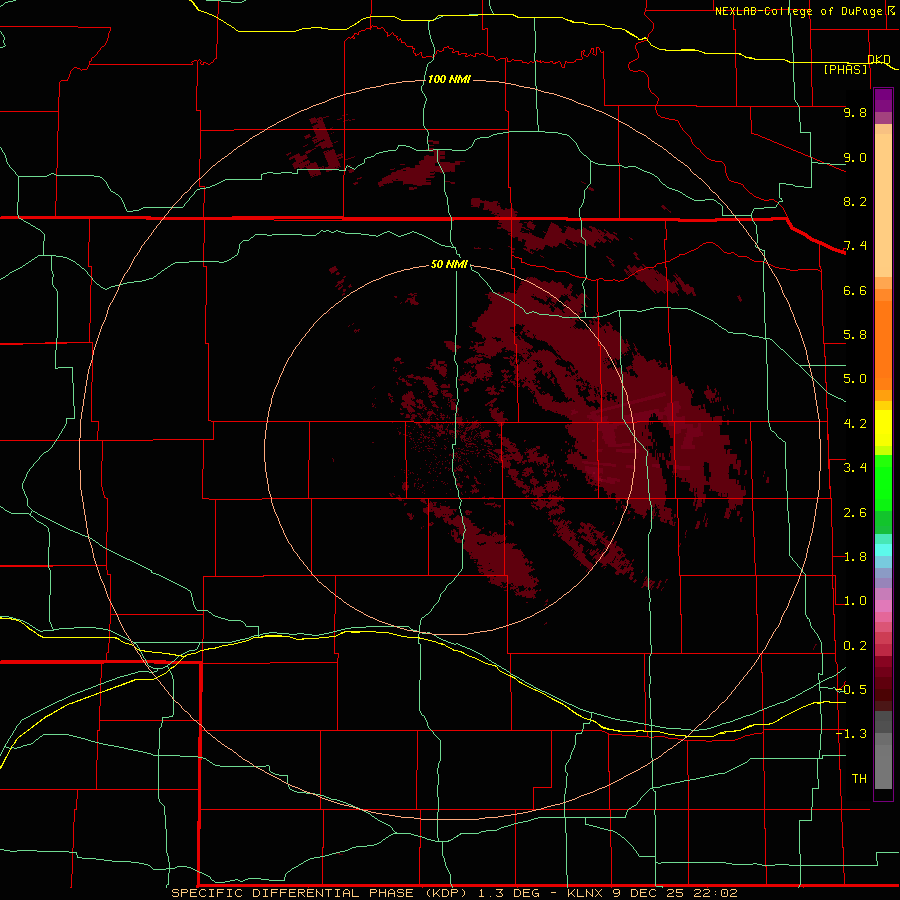Click the 9.8 value on the color scale
This screenshot has width=900, height=900.
855,112
